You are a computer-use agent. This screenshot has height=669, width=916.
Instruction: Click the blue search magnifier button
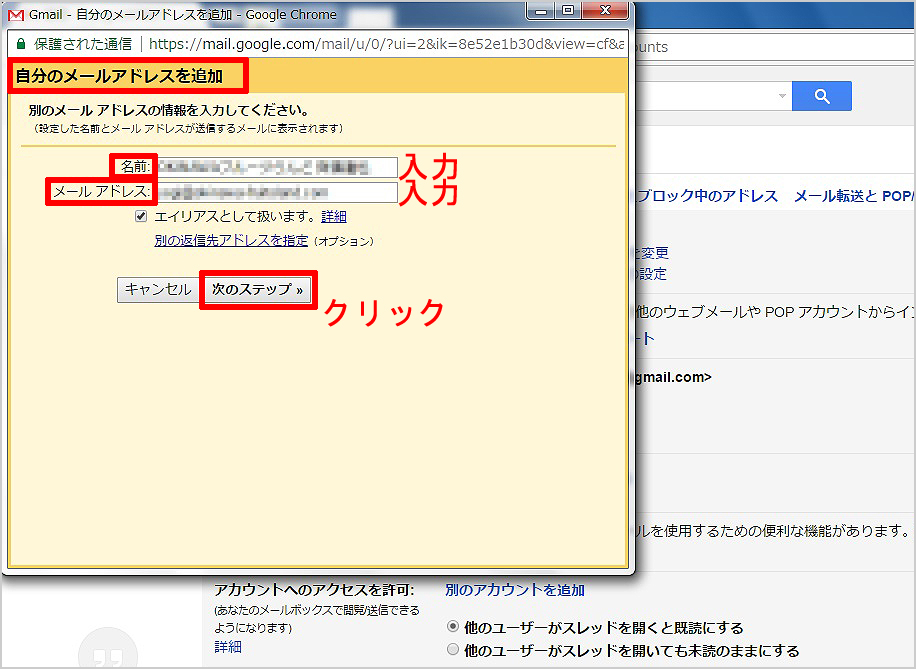click(x=821, y=96)
